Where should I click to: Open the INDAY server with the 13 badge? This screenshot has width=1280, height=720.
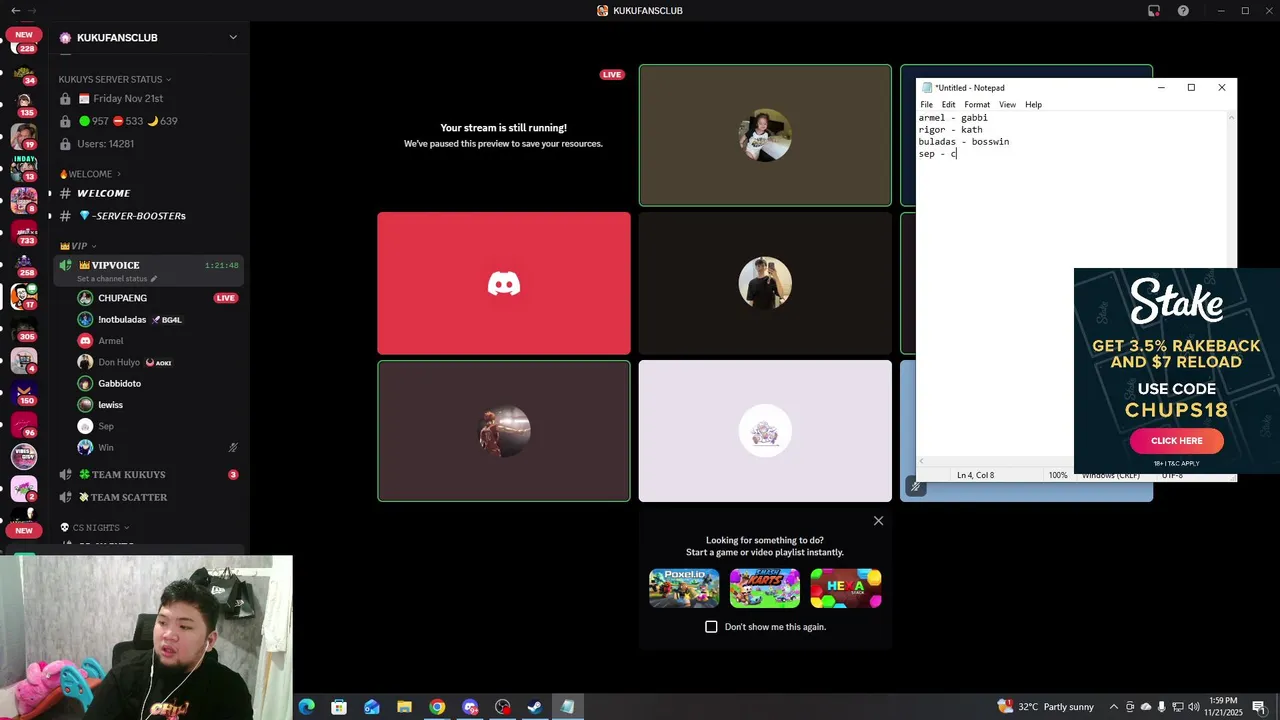point(24,169)
